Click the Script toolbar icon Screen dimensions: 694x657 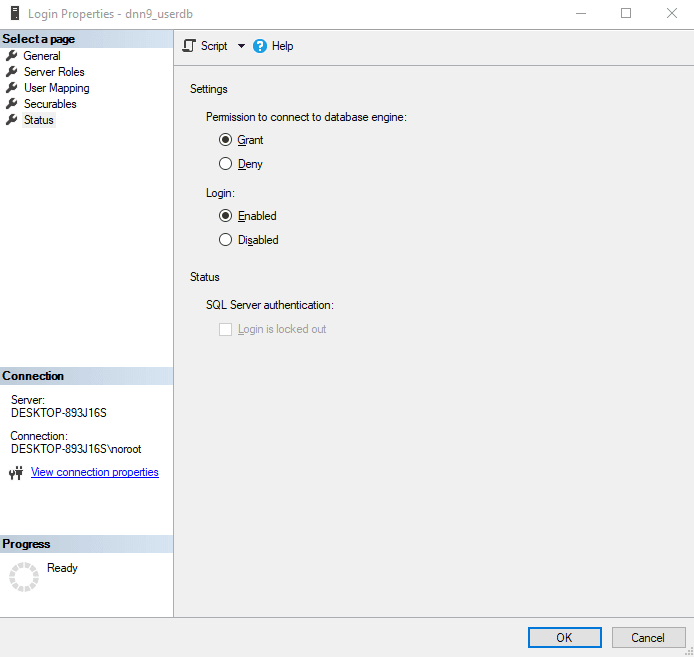pos(188,46)
